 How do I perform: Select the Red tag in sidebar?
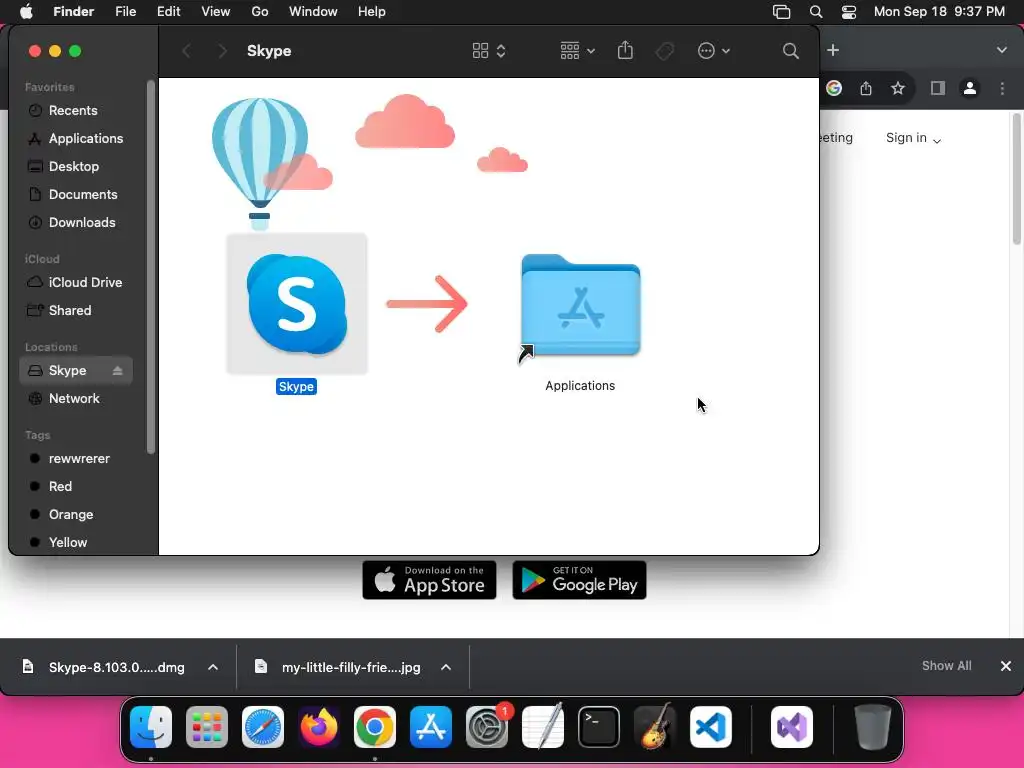click(x=60, y=487)
